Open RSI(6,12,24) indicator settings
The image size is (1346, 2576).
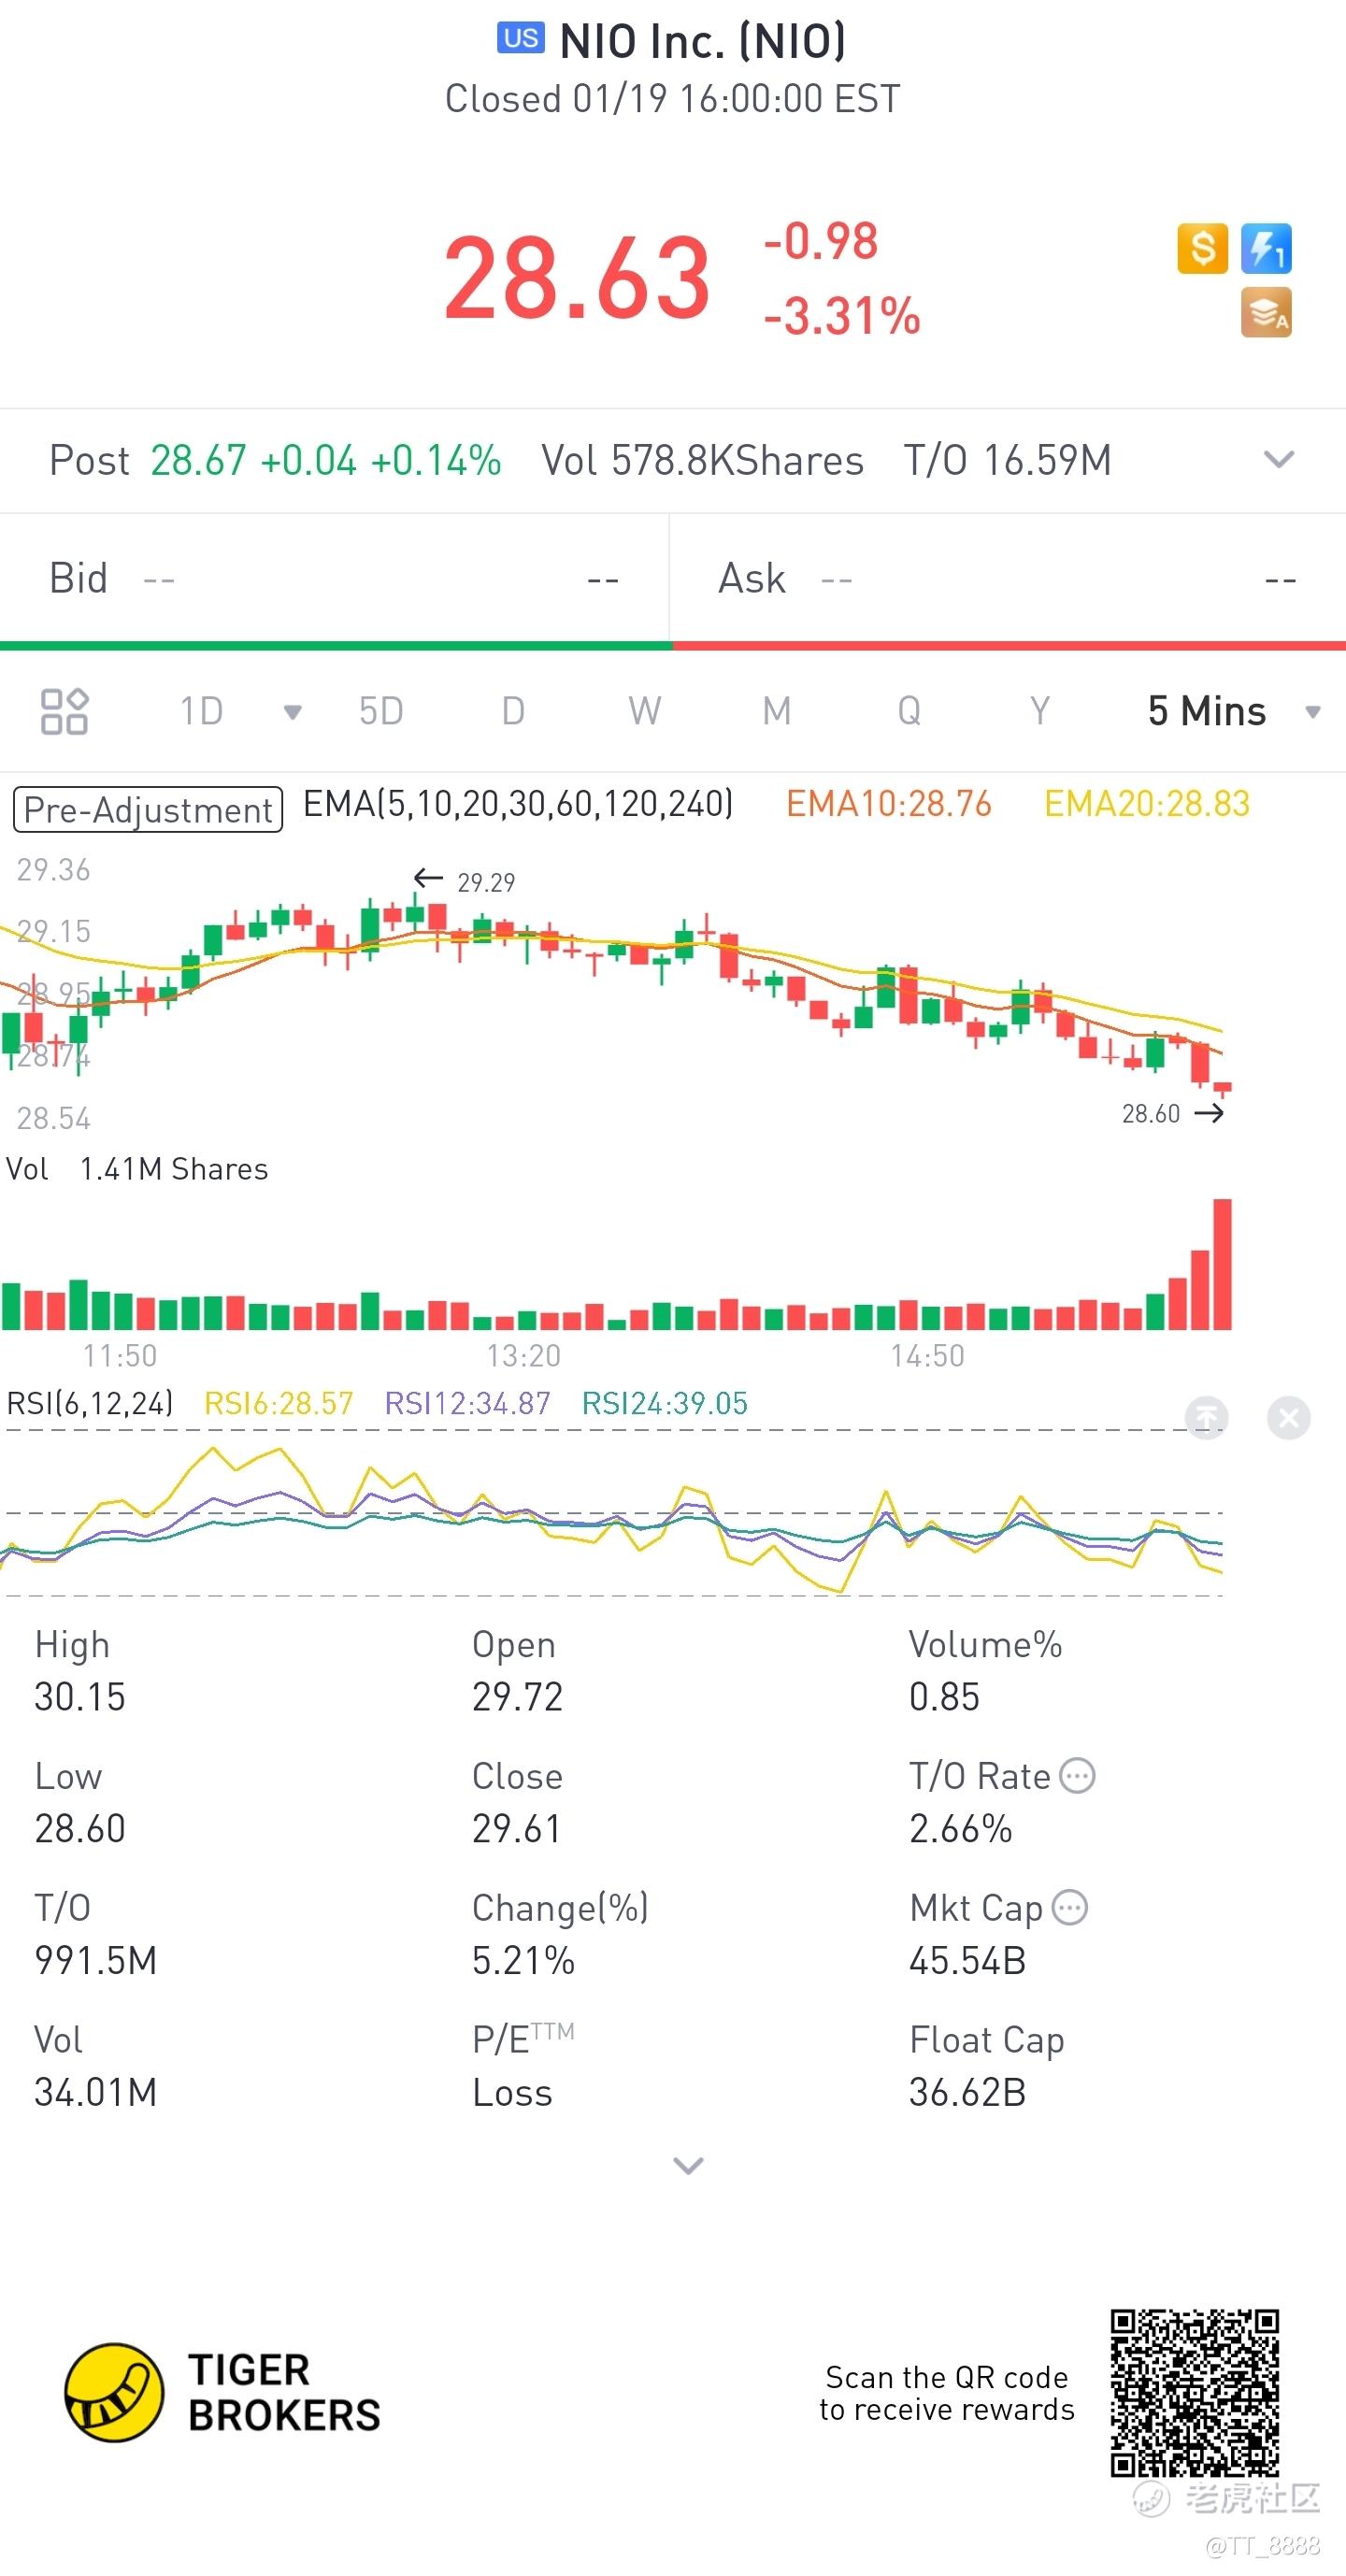point(90,1403)
